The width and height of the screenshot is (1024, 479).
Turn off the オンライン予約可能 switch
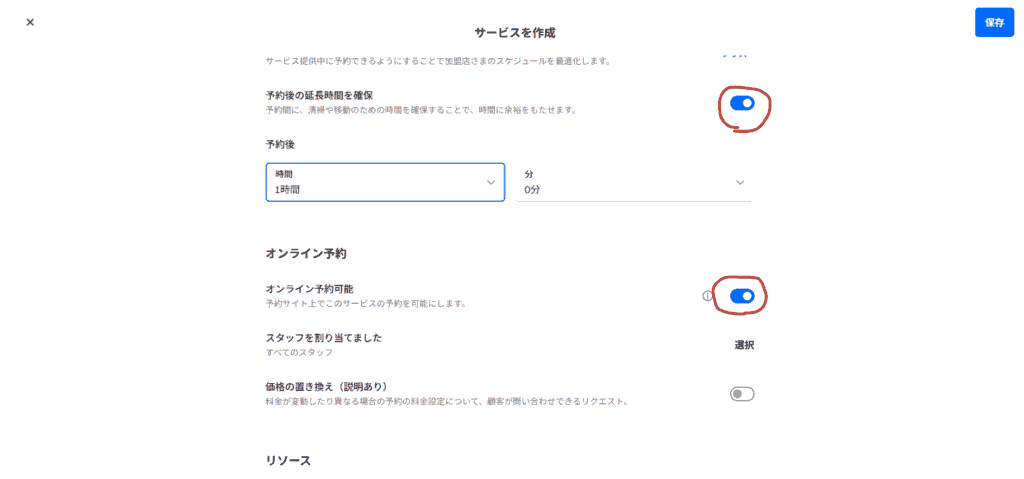(x=742, y=296)
